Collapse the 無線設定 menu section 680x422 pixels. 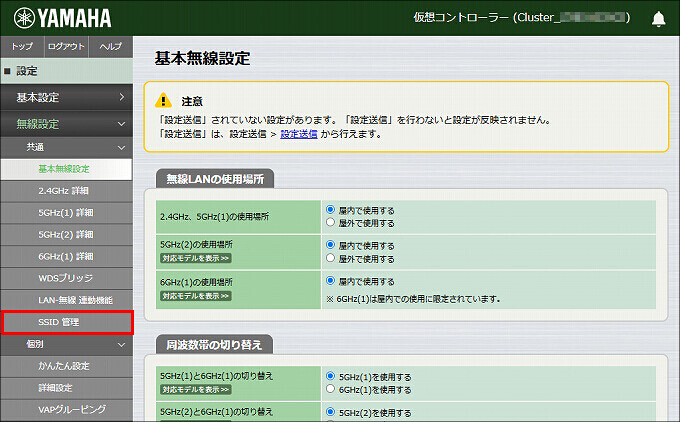click(67, 124)
